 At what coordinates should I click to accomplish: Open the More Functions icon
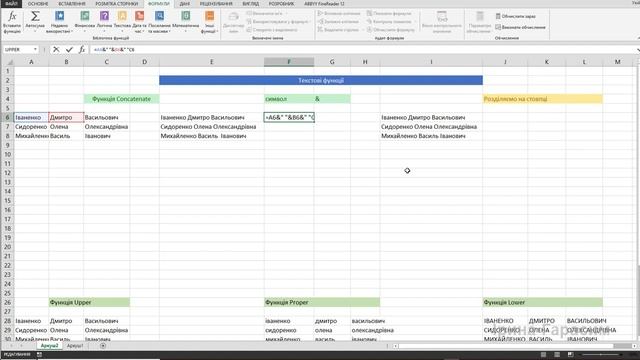pos(210,16)
